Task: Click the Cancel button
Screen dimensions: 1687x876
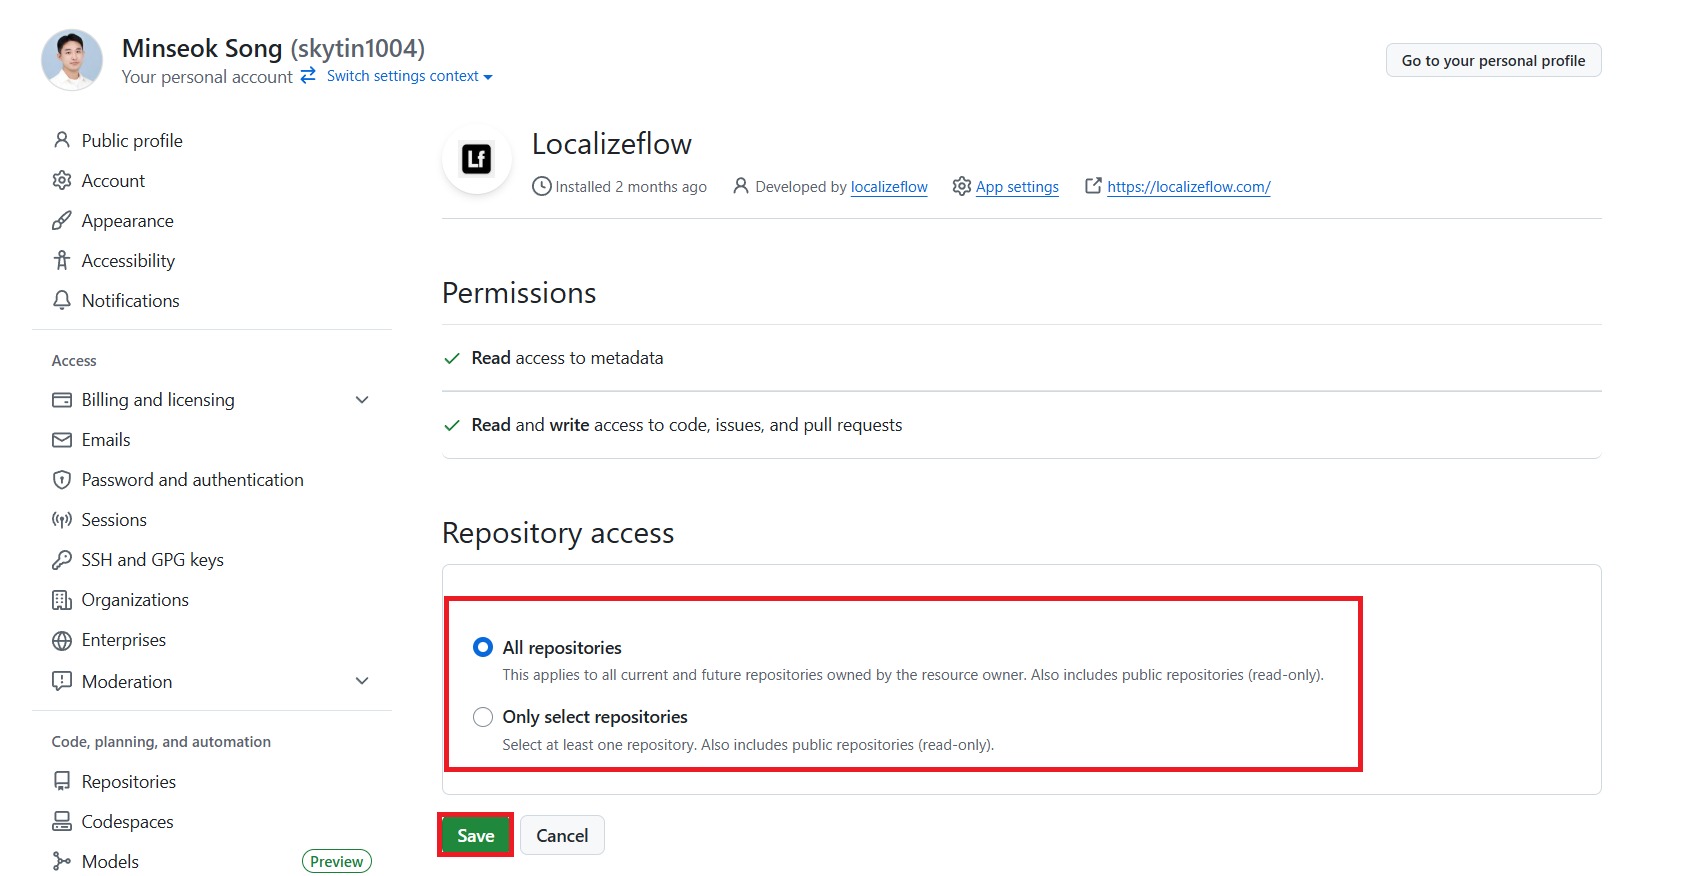Action: (x=562, y=835)
